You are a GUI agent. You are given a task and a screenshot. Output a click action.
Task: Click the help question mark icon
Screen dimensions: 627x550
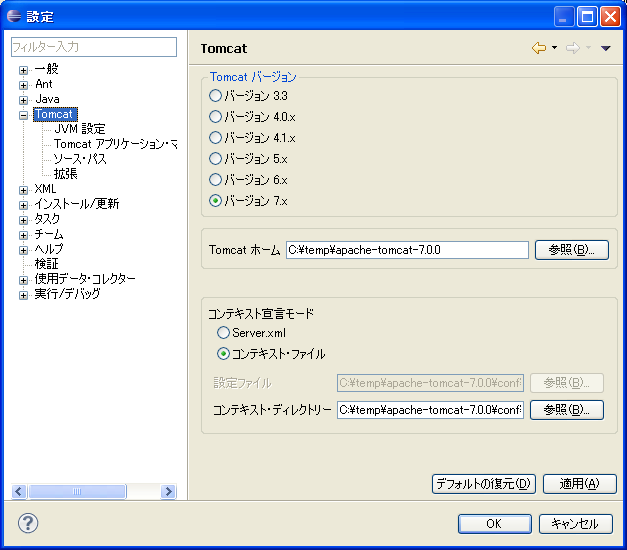pos(28,523)
